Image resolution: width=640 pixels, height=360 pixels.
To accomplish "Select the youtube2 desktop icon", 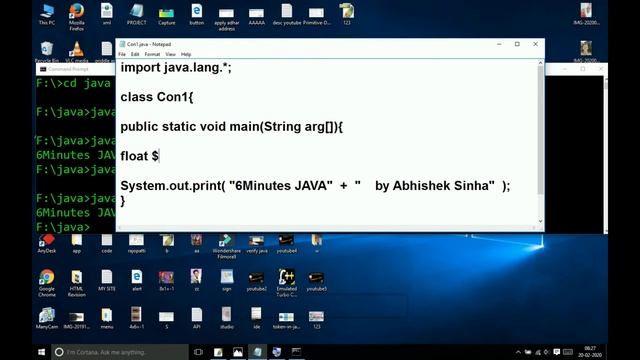I will (x=257, y=281).
